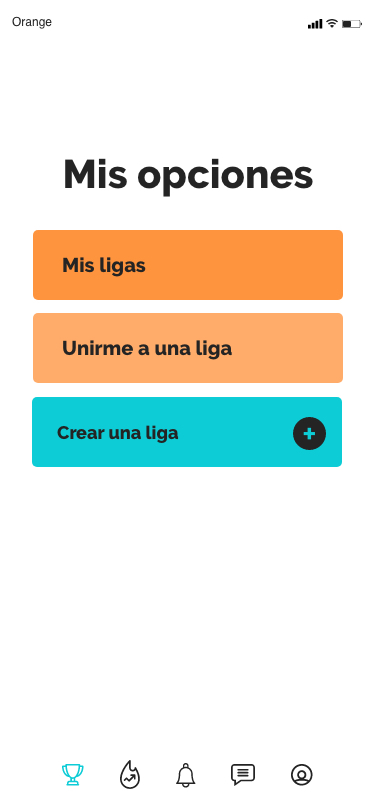Open the Mis ligas card
375x812 pixels.
coord(188,265)
